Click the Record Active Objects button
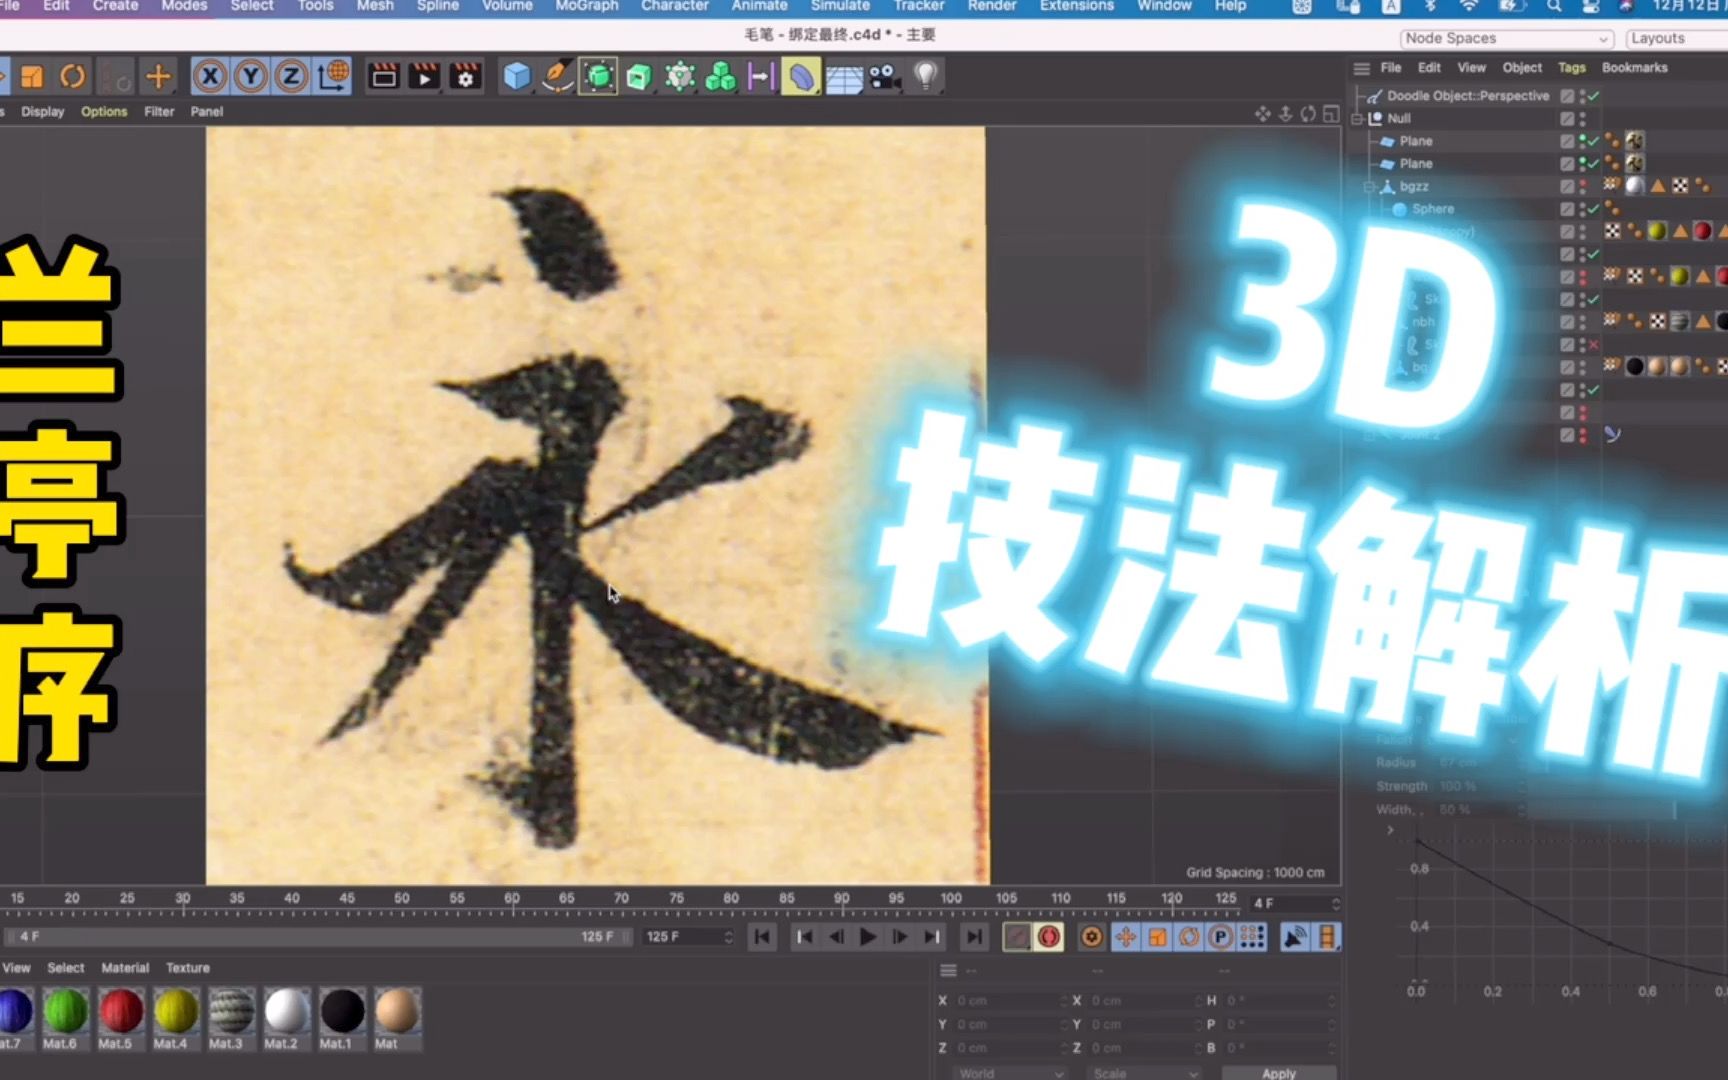Screen dimensions: 1728x1080 point(1017,937)
